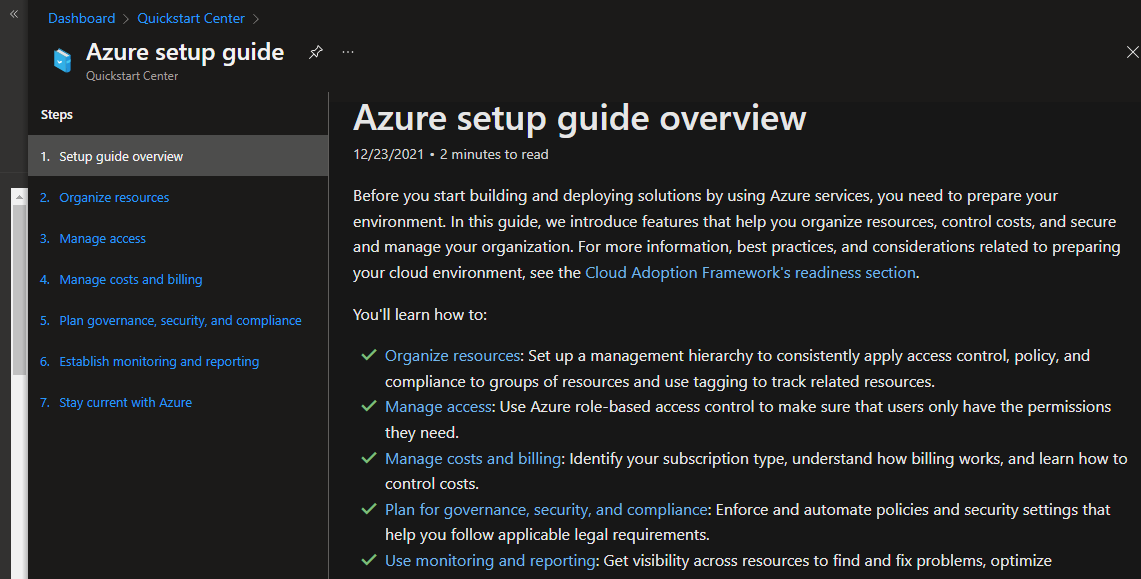Follow the Manage access link in overview

click(x=438, y=407)
